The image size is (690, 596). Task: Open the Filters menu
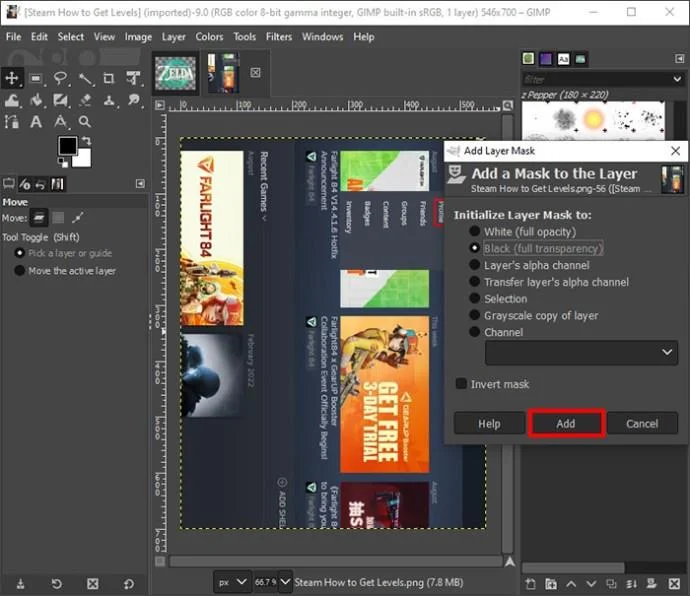coord(279,37)
